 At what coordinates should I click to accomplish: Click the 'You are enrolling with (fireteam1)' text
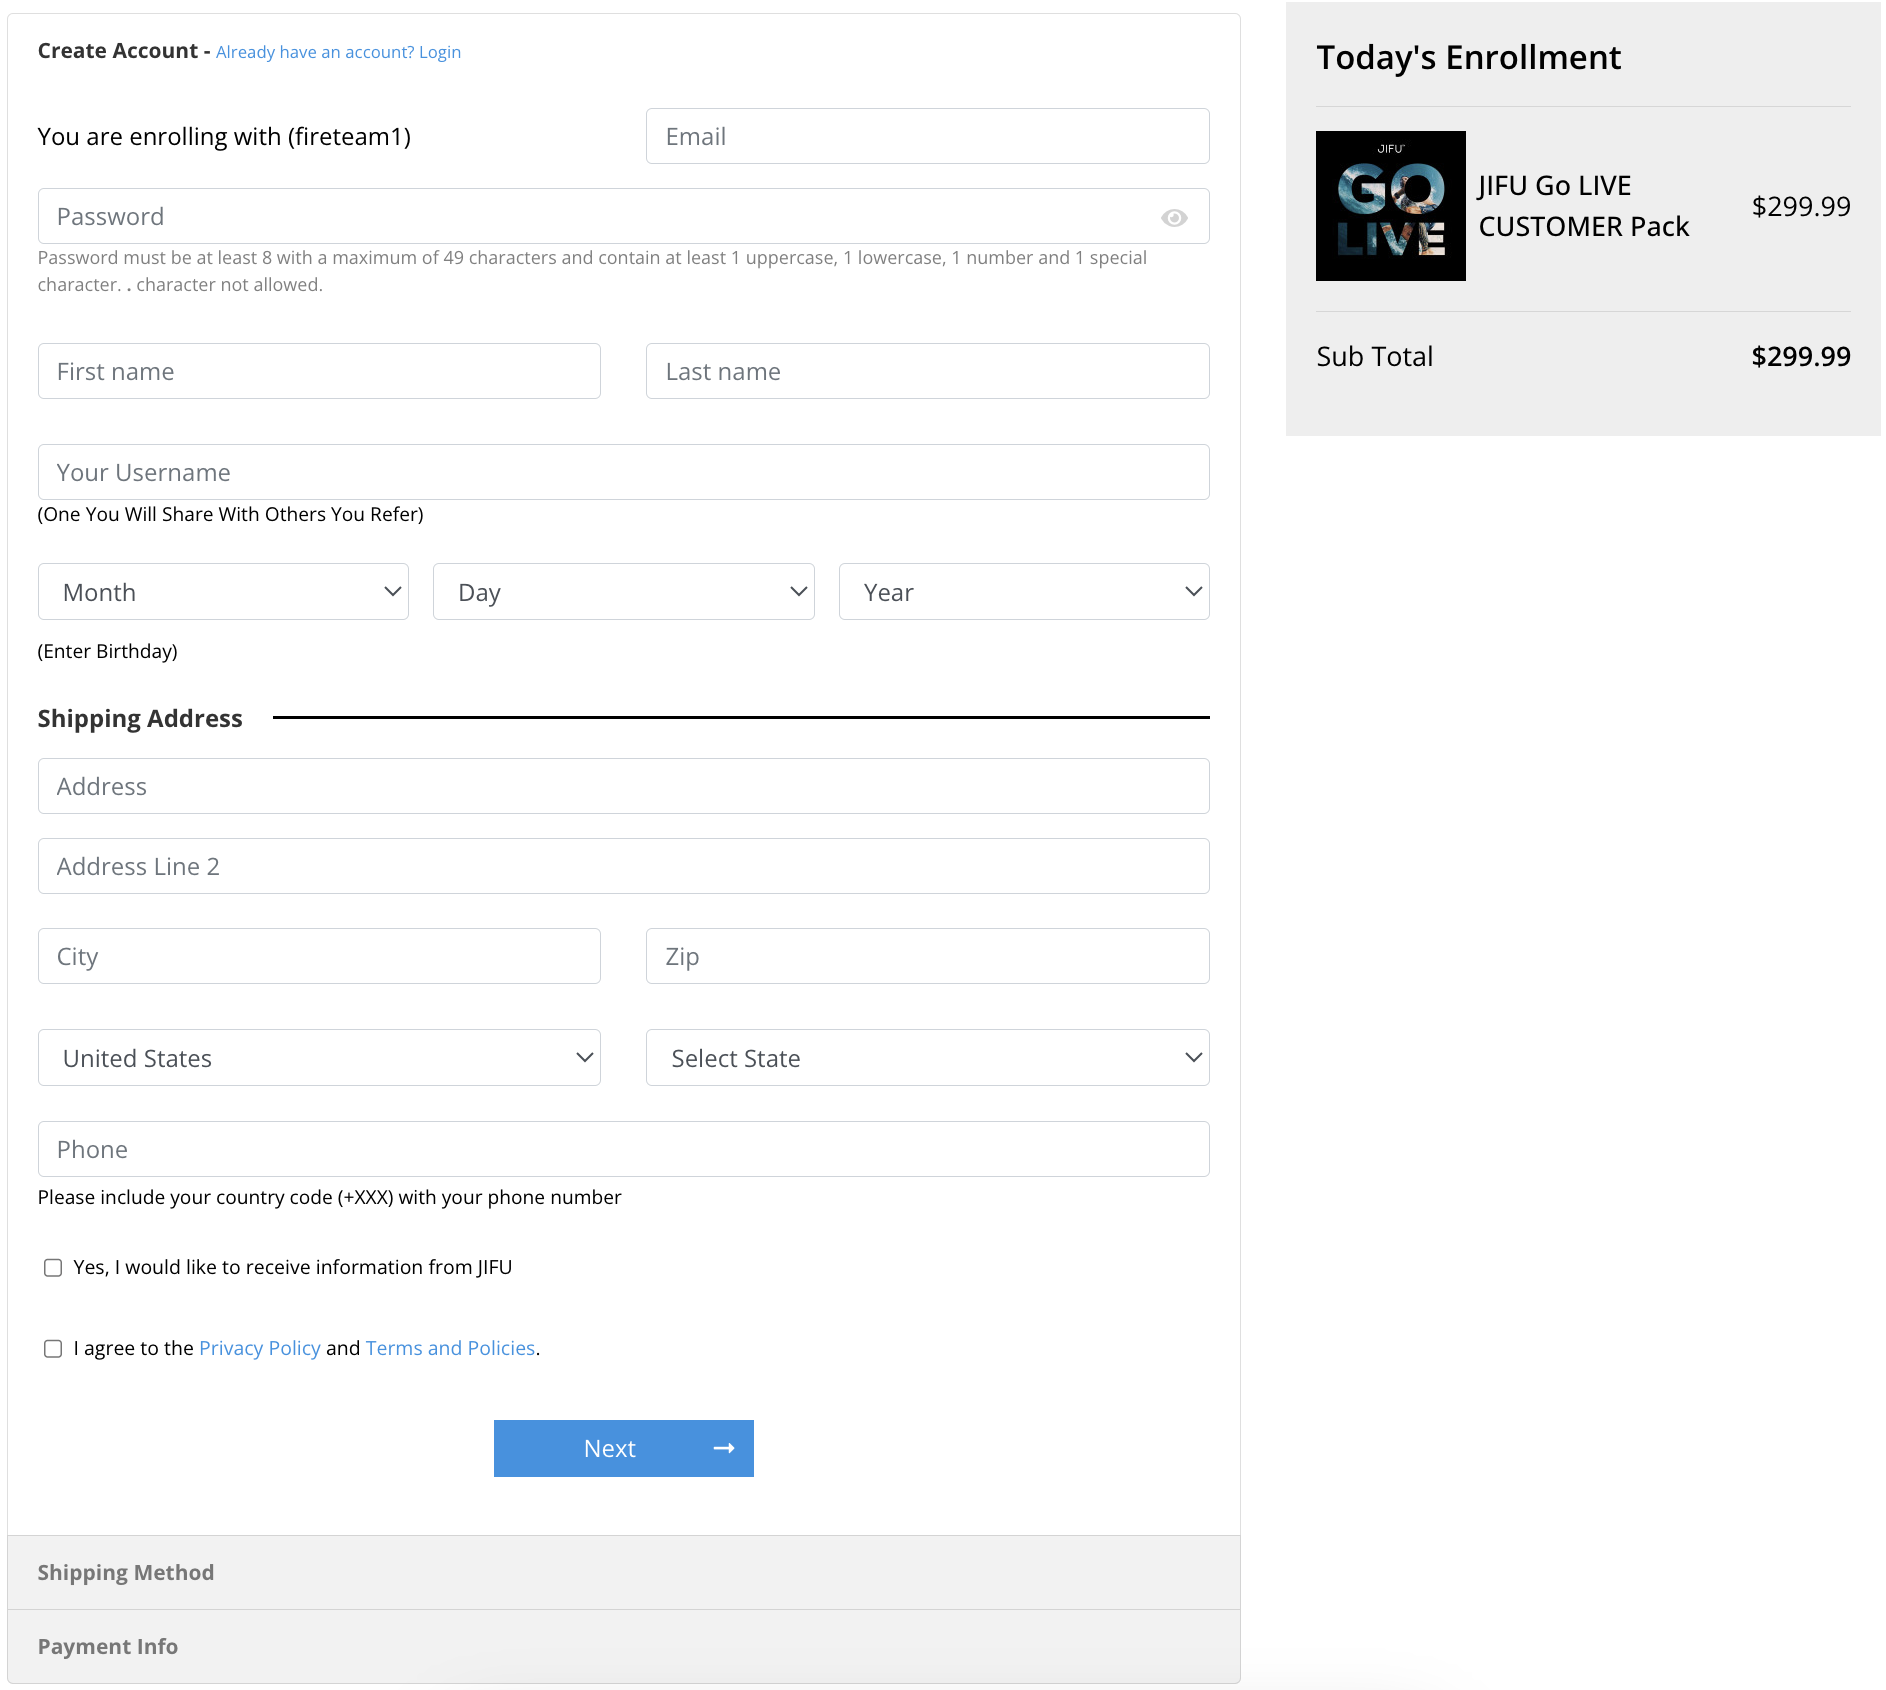point(224,137)
